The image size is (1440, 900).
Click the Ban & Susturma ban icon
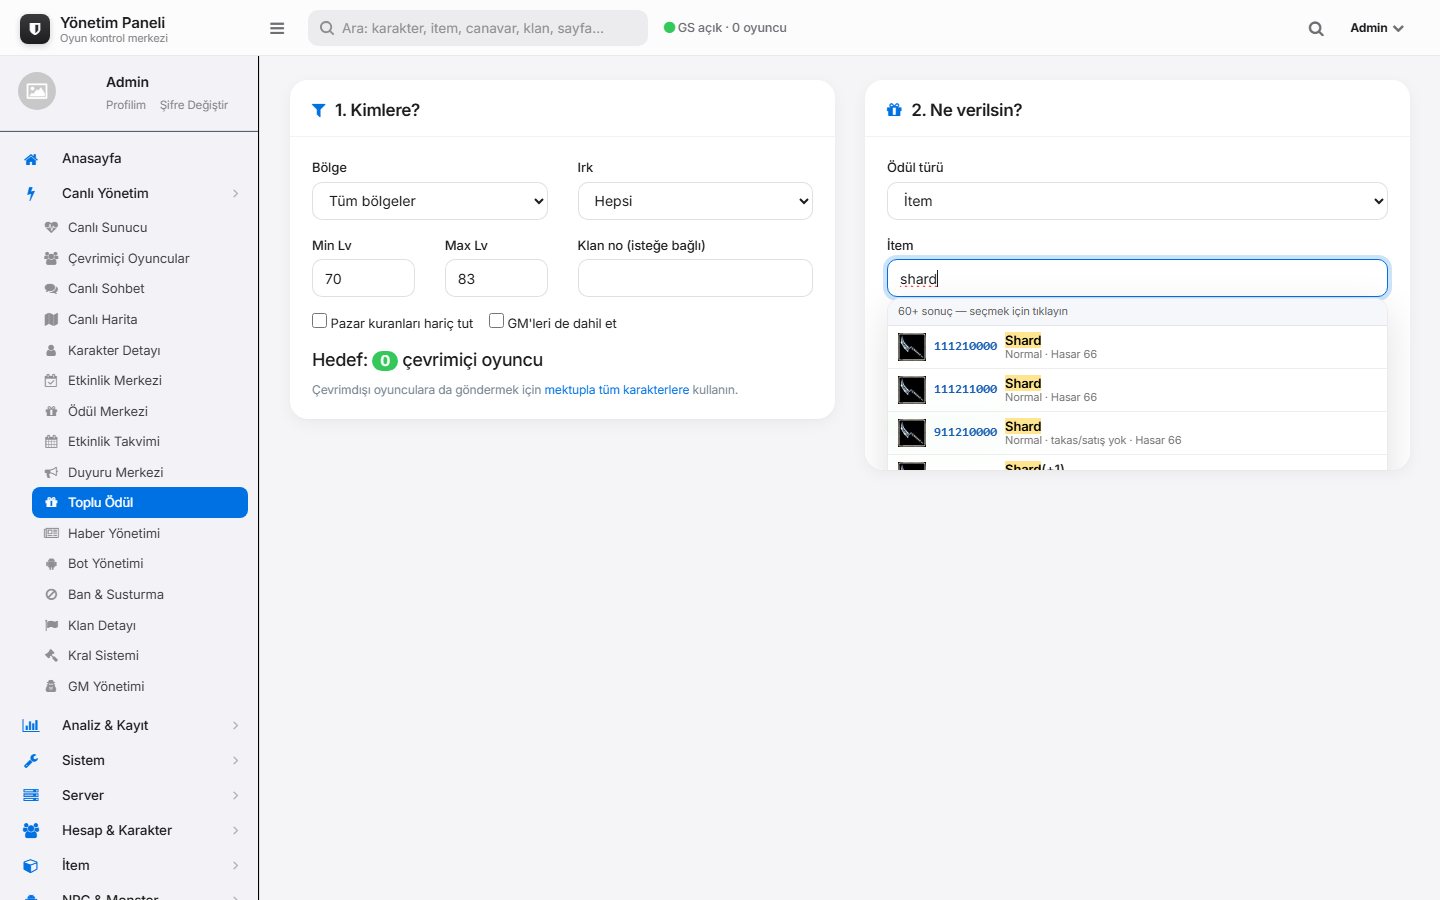pyautogui.click(x=51, y=595)
